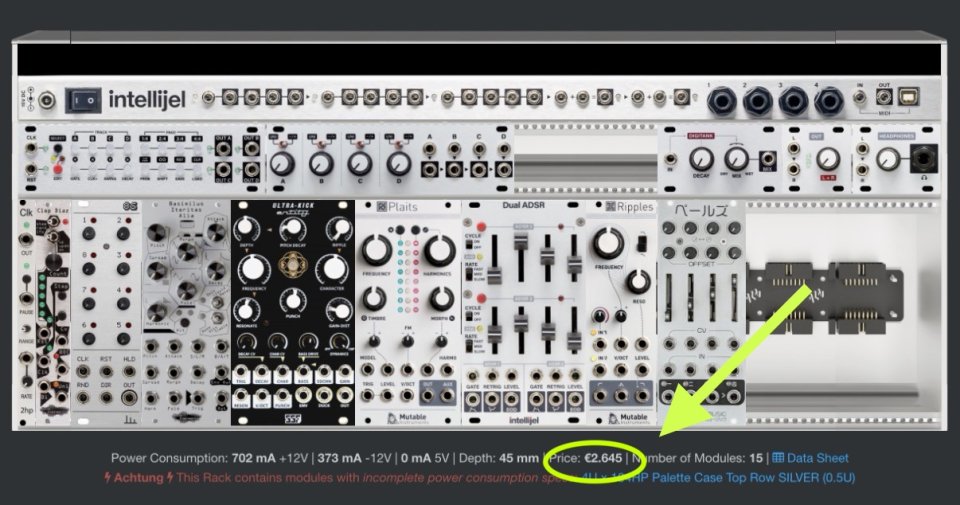Select the Ultra-Kick module title
The height and width of the screenshot is (505, 960).
pos(292,209)
